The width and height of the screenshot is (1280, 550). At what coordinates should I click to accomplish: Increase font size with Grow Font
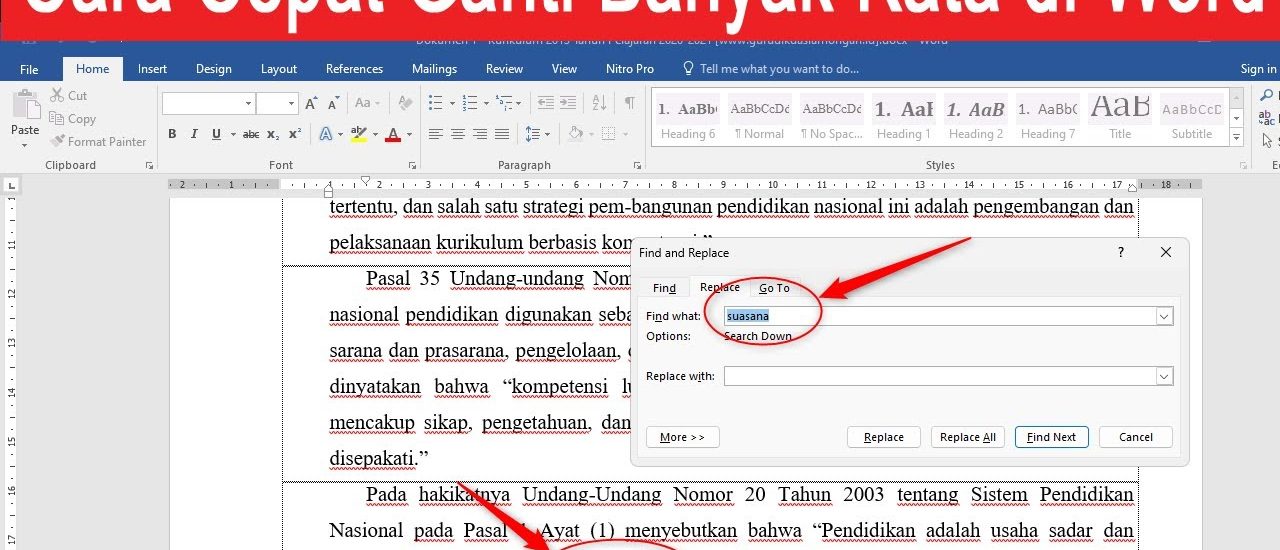312,103
